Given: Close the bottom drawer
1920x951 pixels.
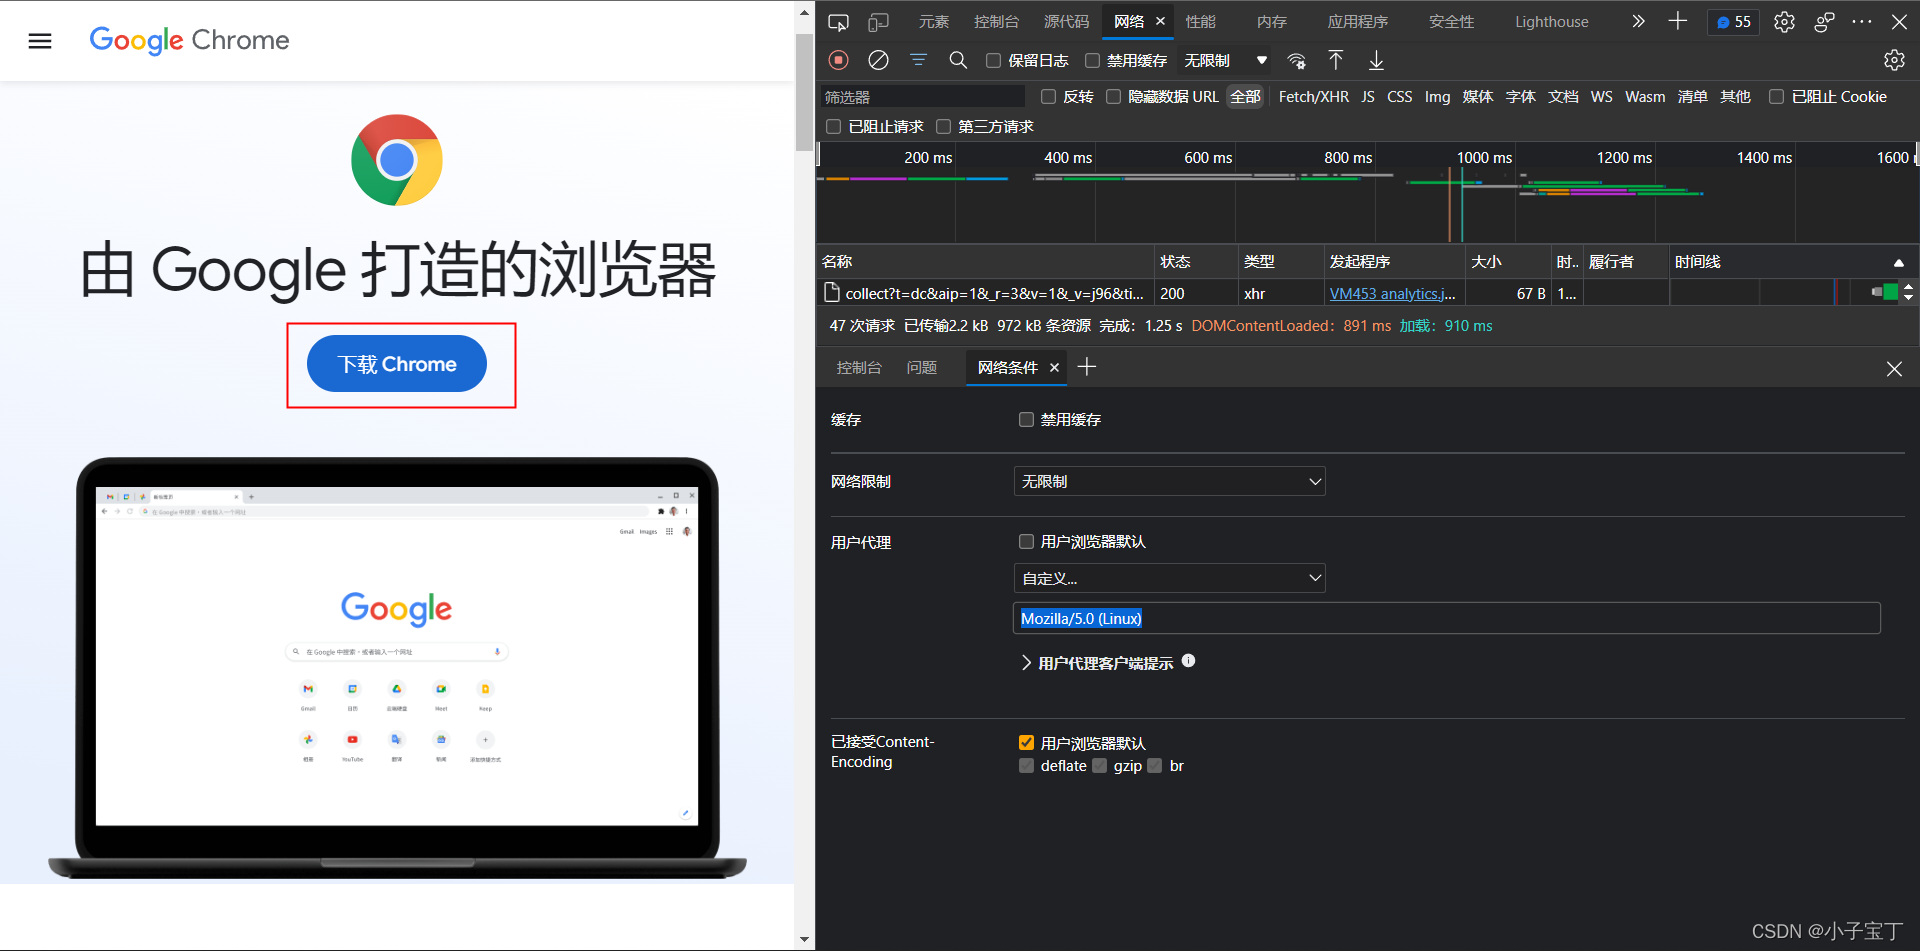Looking at the screenshot, I should click(x=1894, y=369).
